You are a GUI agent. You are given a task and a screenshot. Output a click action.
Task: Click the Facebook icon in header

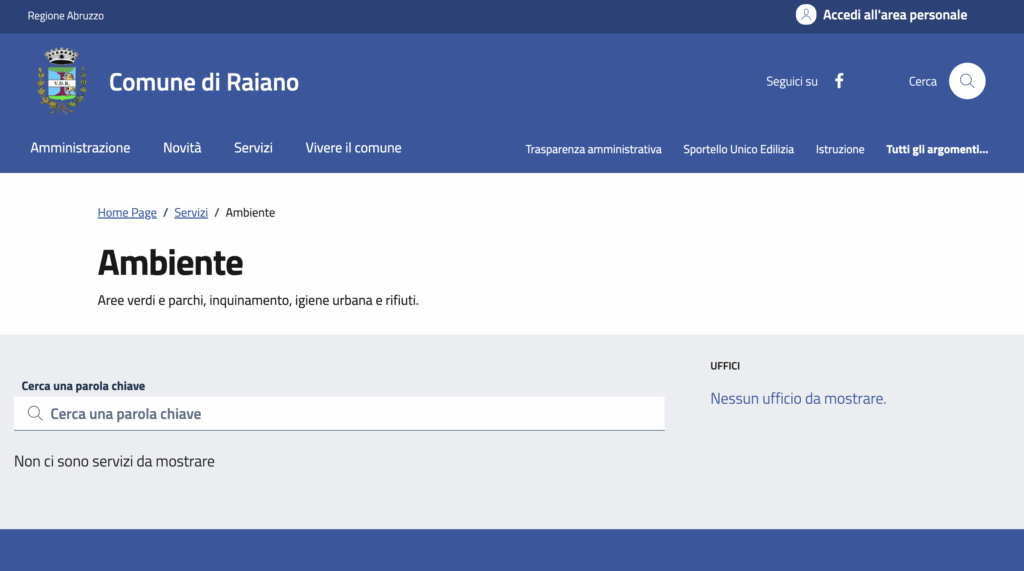(839, 81)
